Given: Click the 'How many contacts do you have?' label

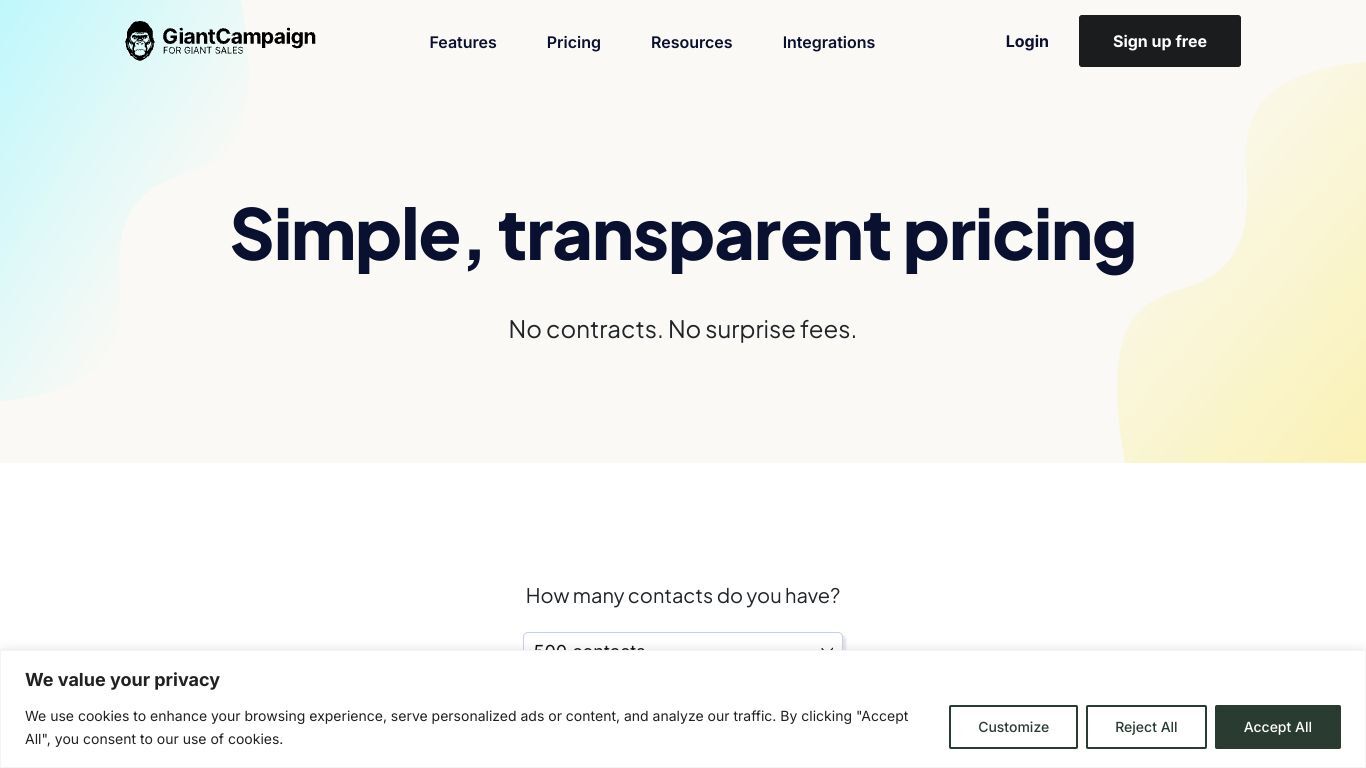Looking at the screenshot, I should (683, 596).
